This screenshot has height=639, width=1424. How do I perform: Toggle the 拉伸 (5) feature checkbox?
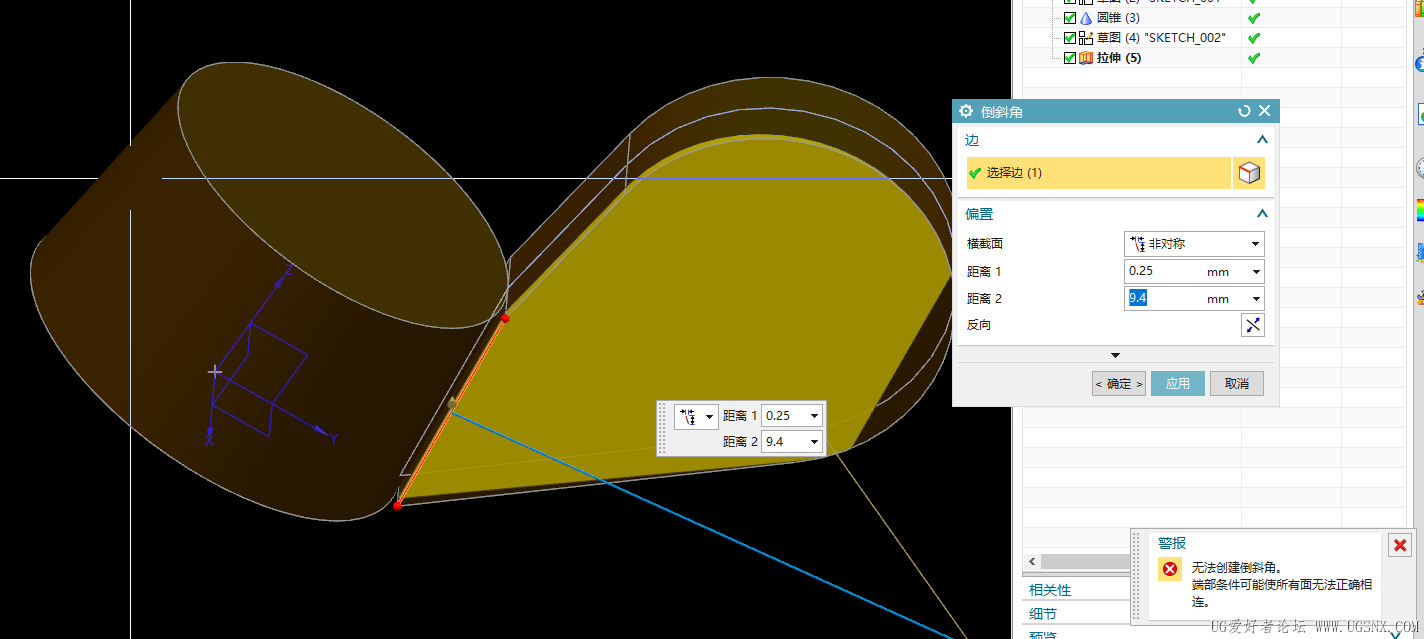(1070, 58)
